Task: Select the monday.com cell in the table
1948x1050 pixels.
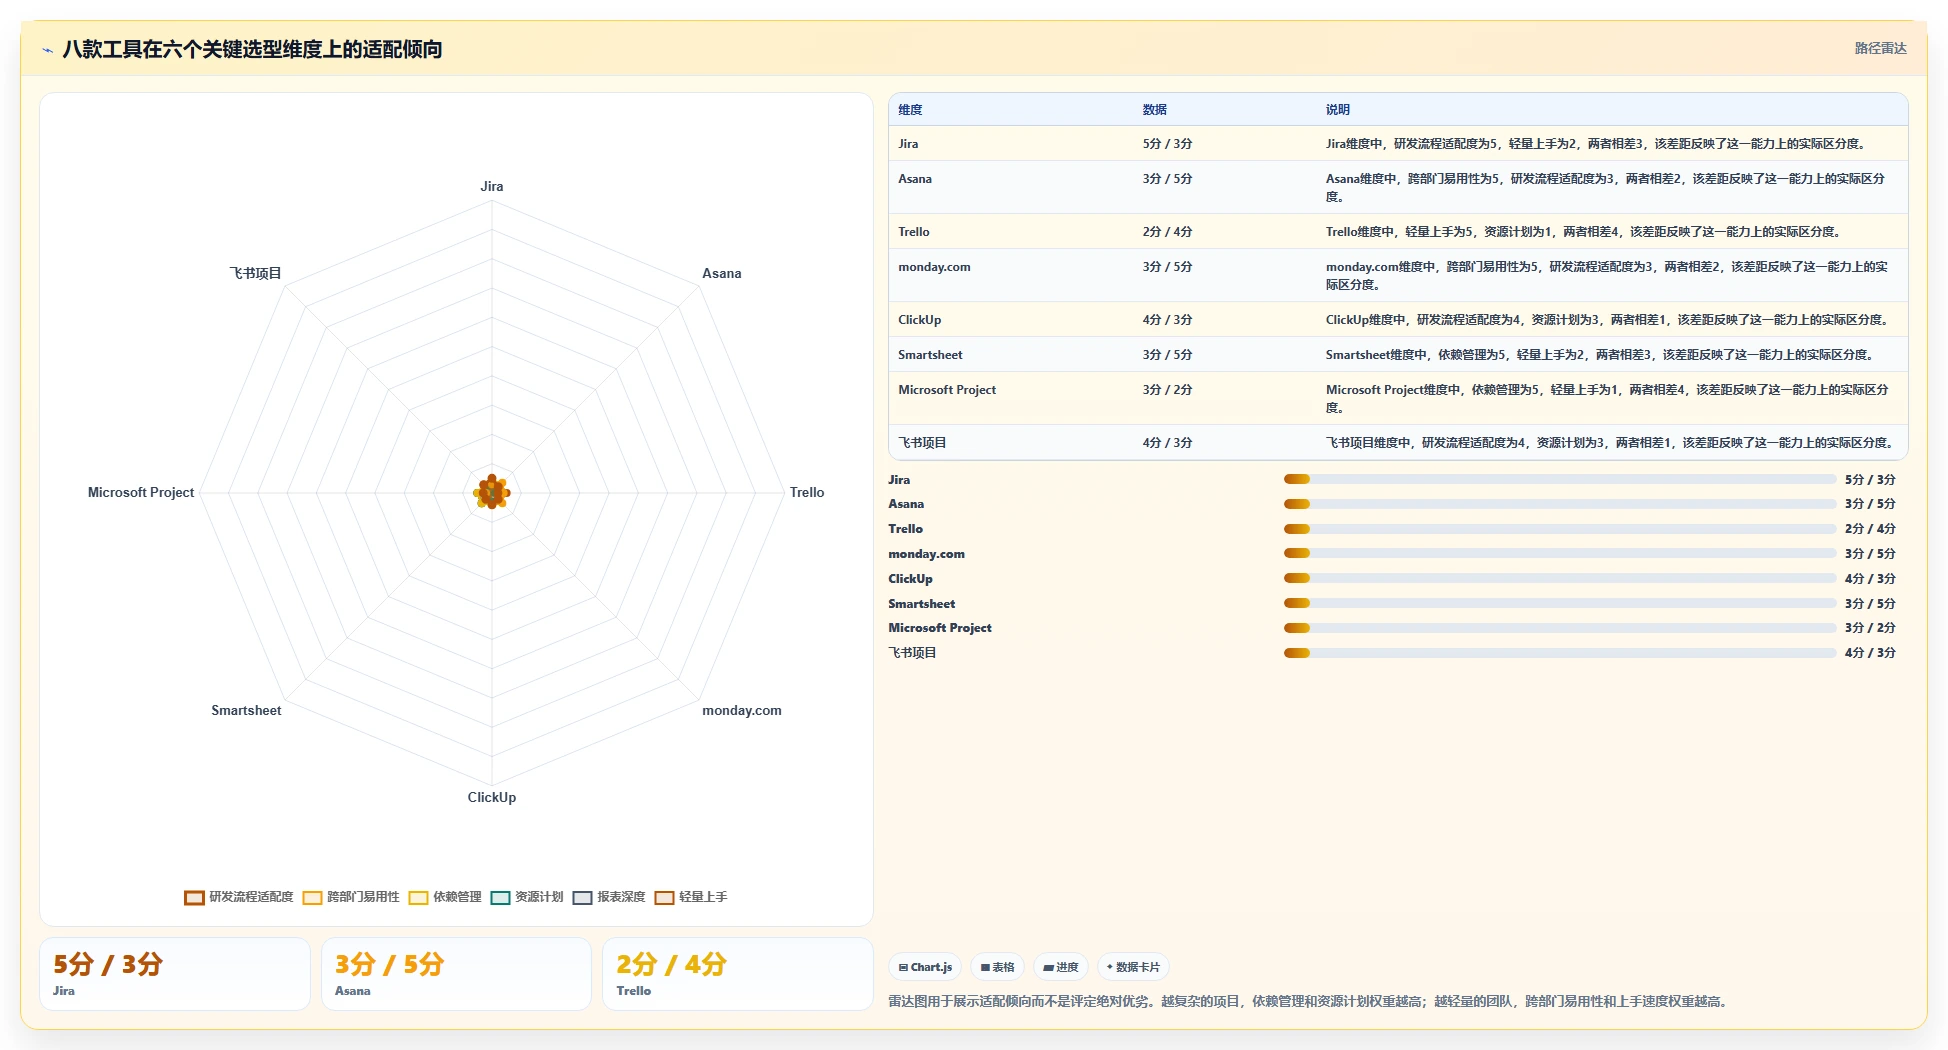Action: click(934, 267)
